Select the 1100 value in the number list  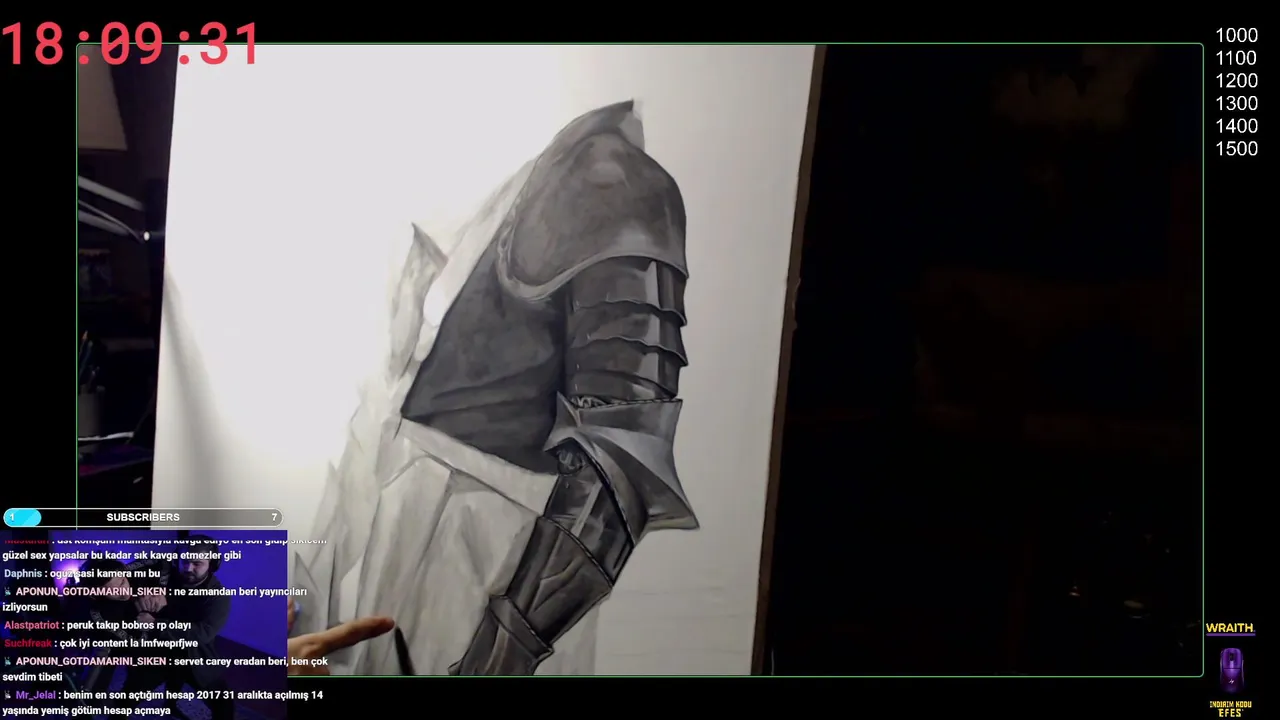pyautogui.click(x=1236, y=58)
